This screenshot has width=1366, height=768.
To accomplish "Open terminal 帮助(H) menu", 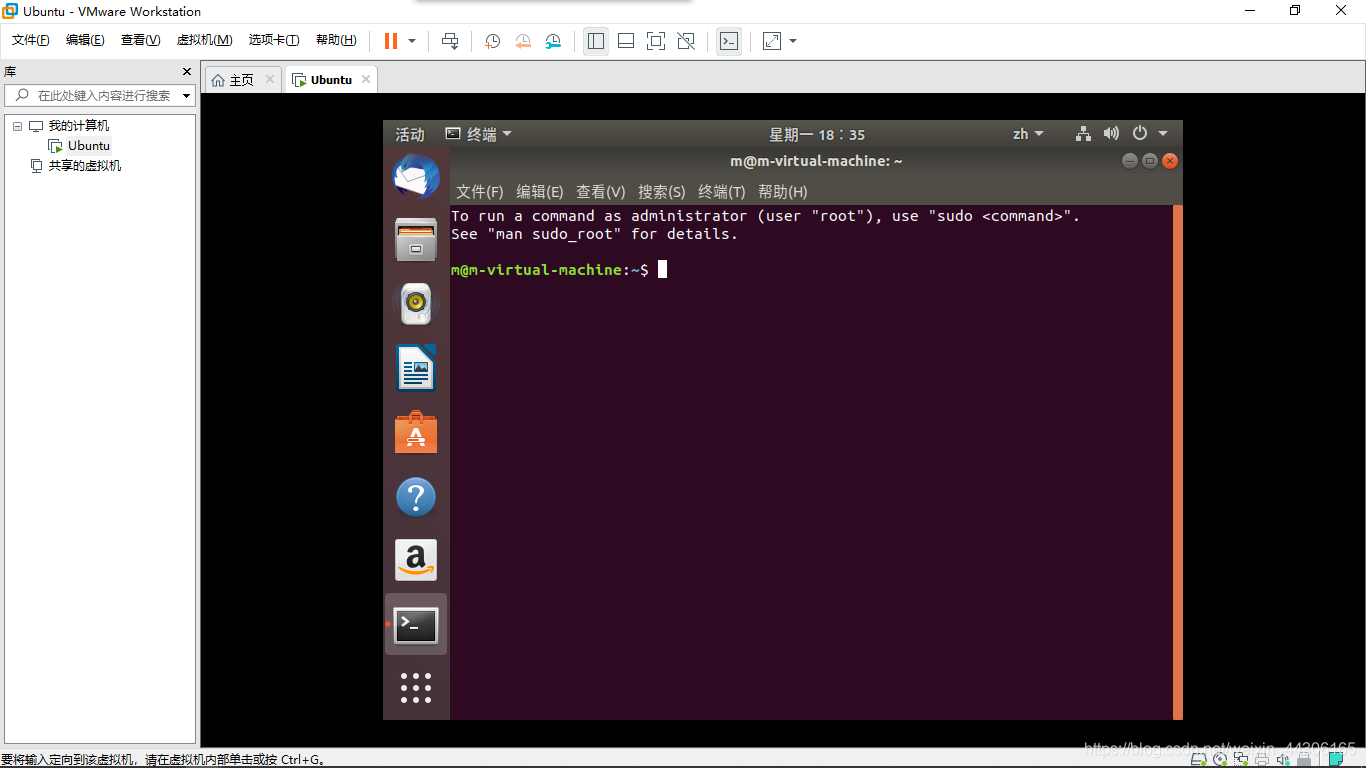I will pyautogui.click(x=783, y=192).
